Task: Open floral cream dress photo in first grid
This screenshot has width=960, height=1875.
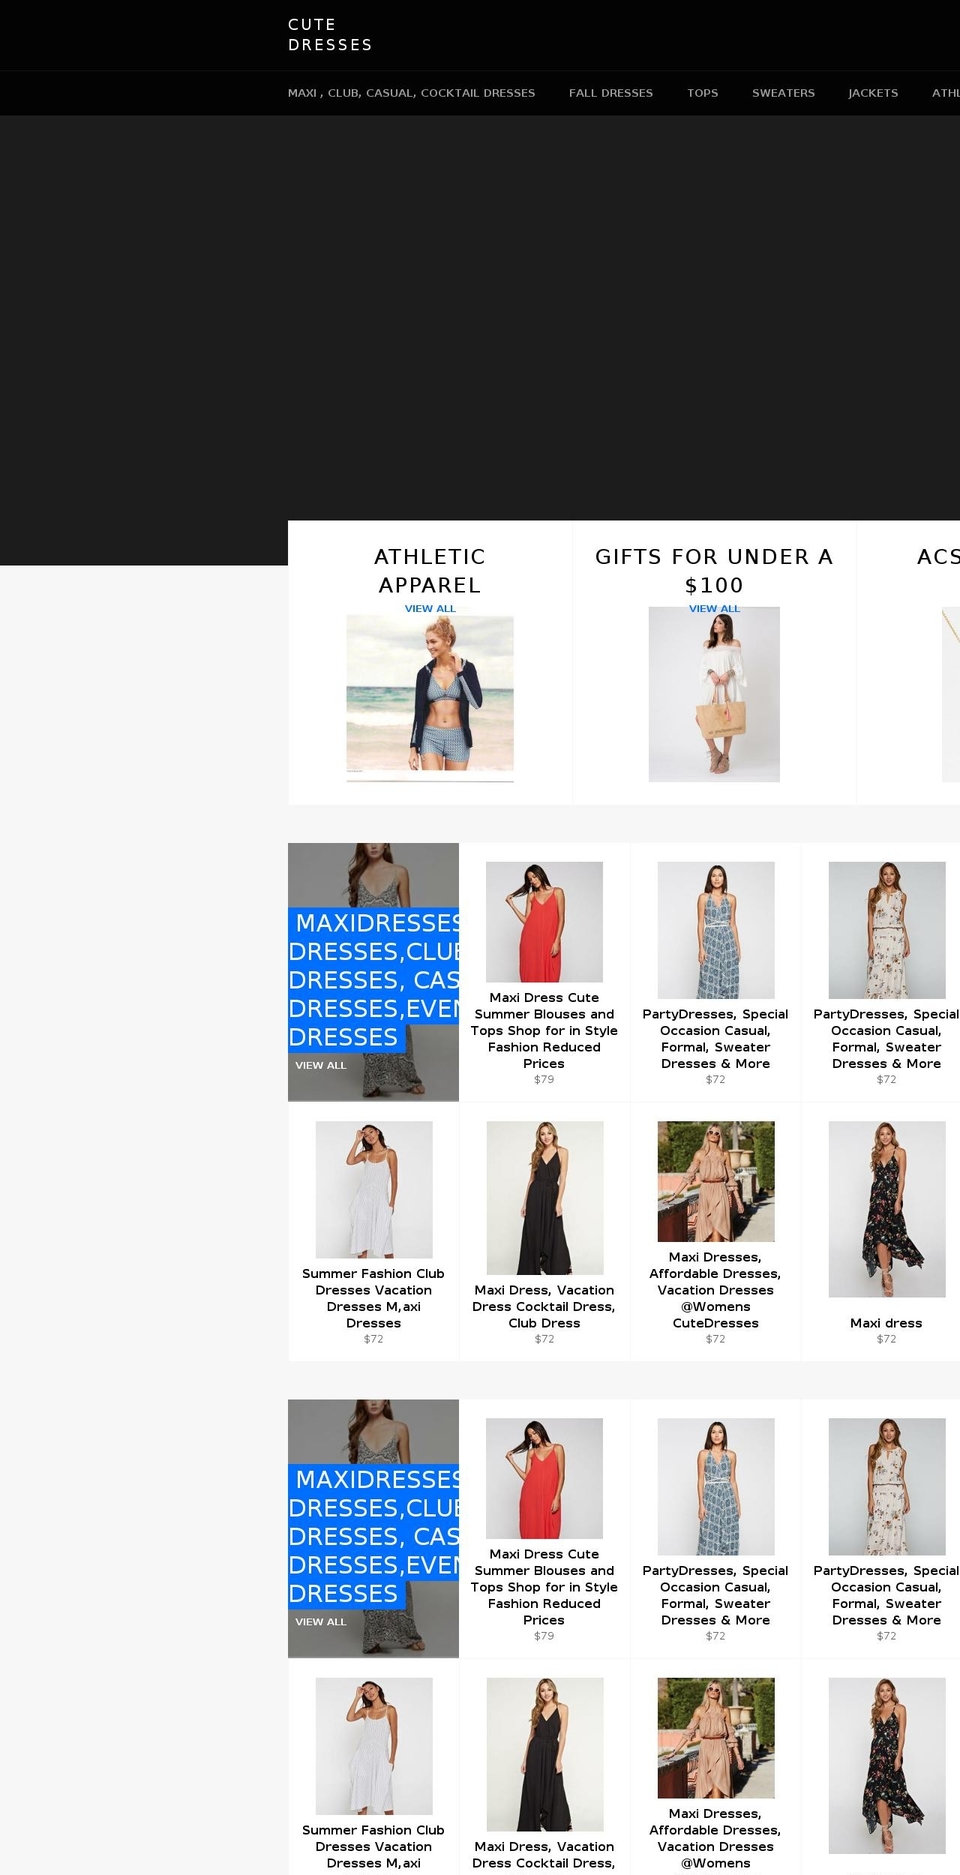Action: pos(887,930)
